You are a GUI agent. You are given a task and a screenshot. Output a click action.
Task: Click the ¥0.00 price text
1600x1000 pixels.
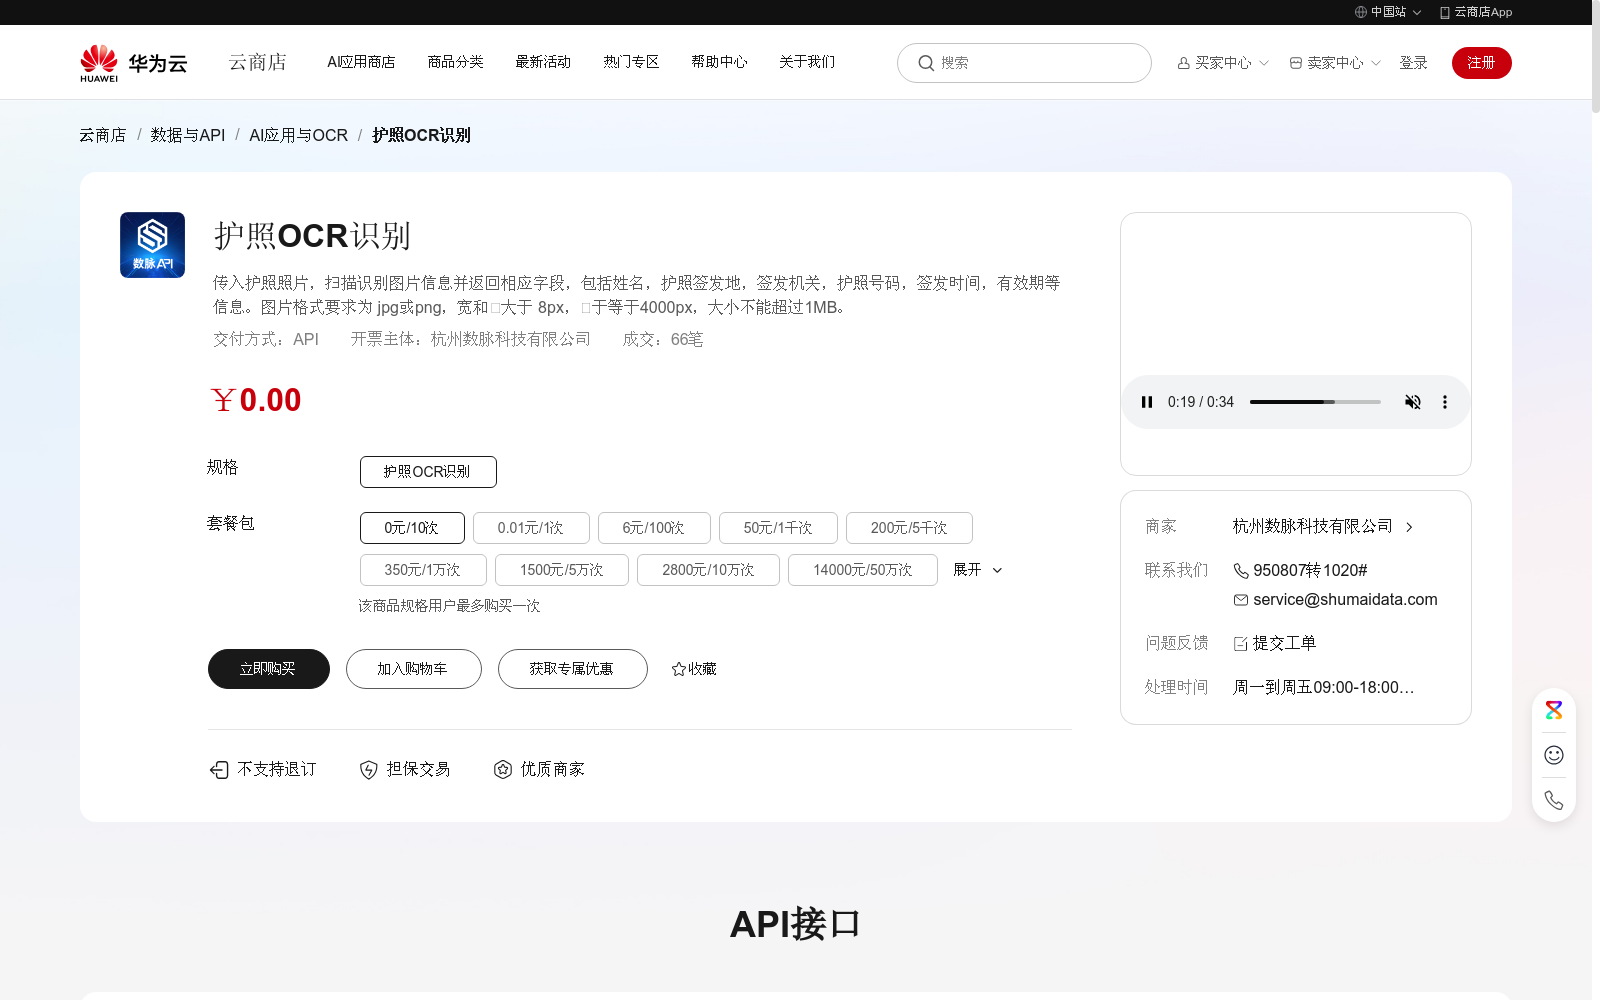(256, 400)
